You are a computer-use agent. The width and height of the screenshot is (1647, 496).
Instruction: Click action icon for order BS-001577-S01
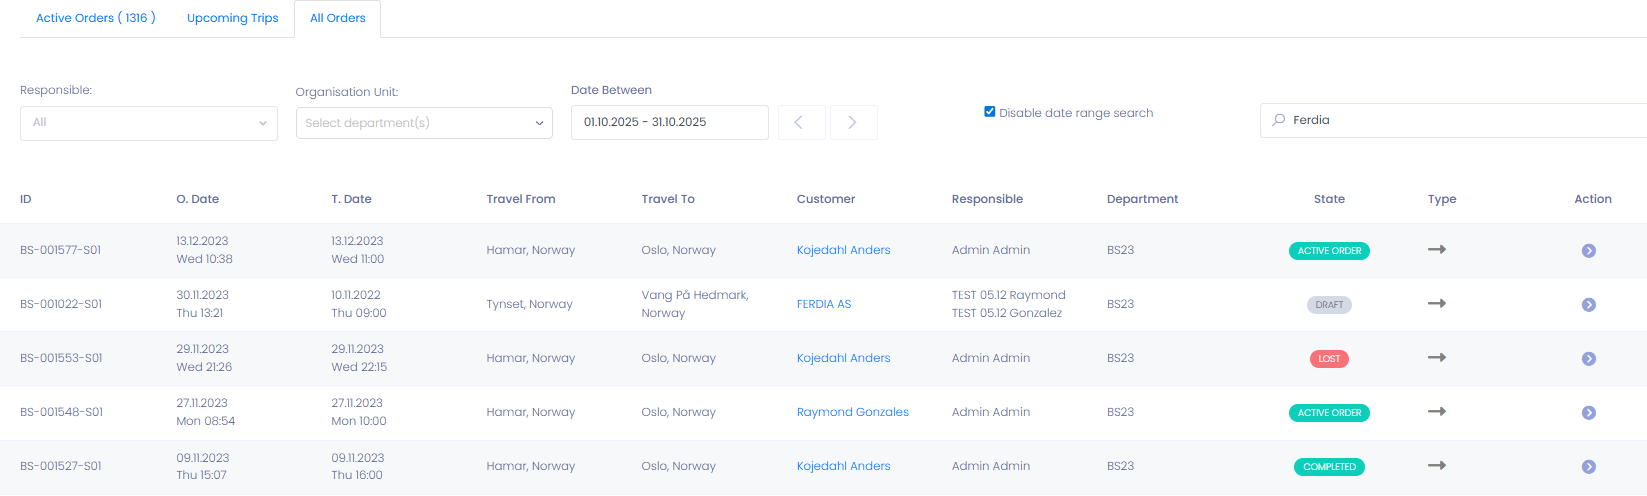pyautogui.click(x=1588, y=251)
